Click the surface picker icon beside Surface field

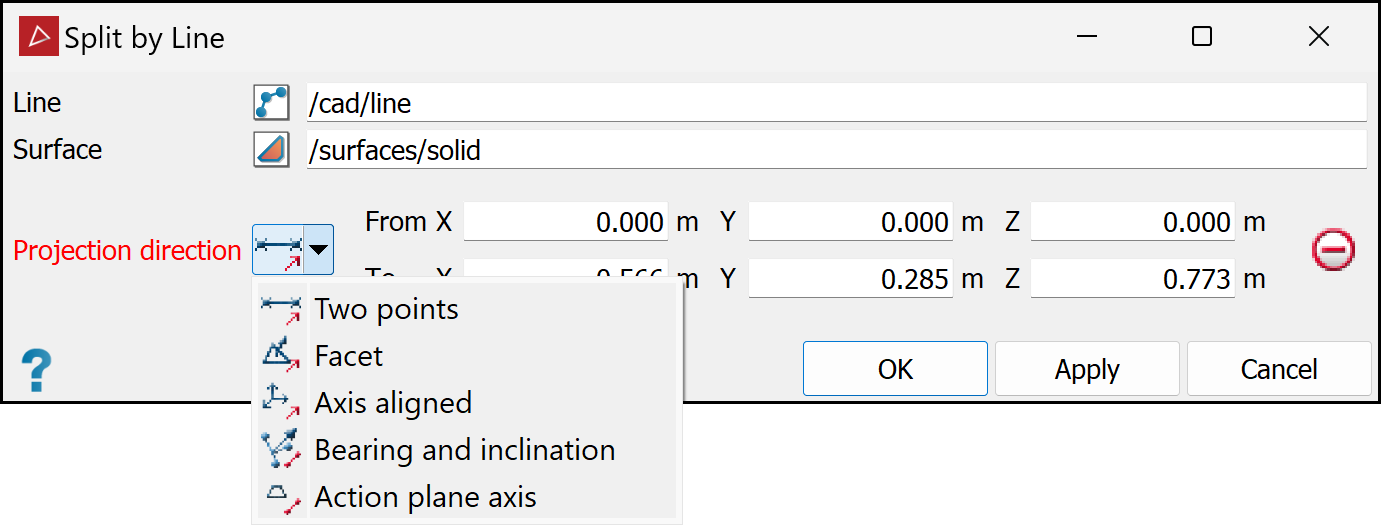tap(271, 150)
